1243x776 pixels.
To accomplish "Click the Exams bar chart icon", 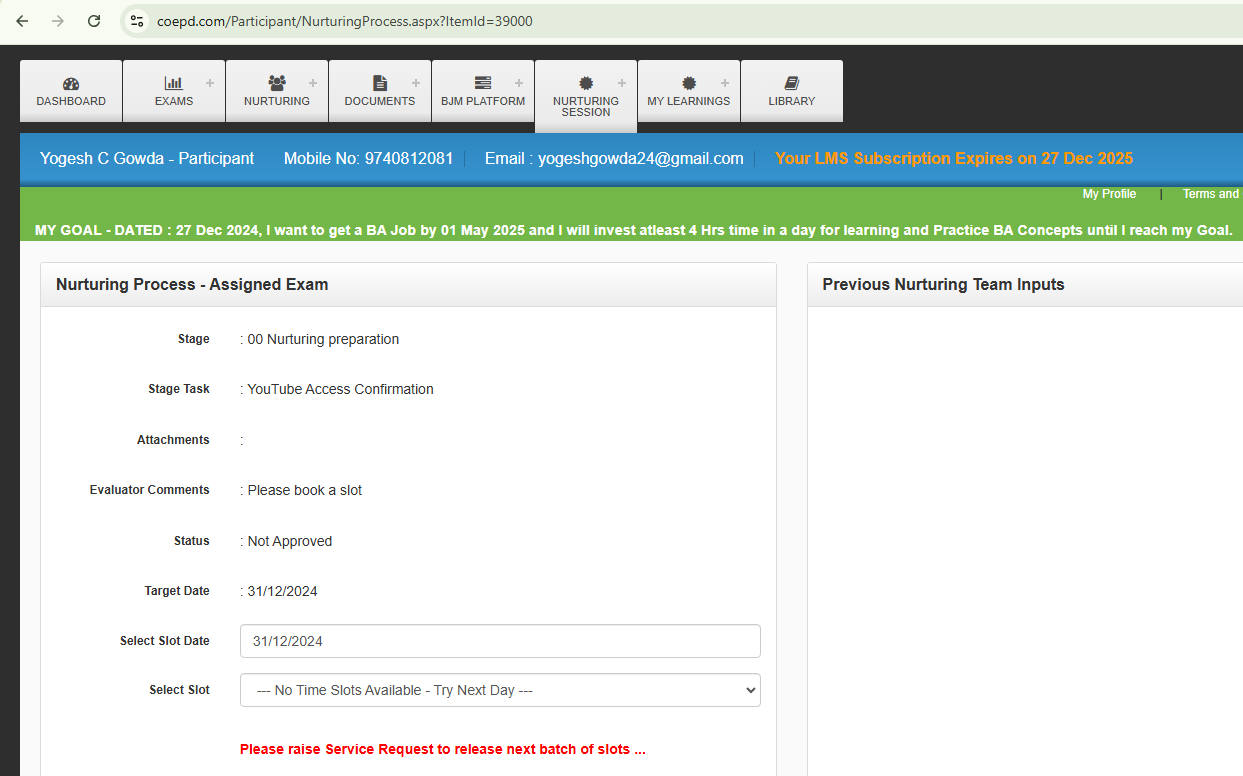I will (x=173, y=84).
